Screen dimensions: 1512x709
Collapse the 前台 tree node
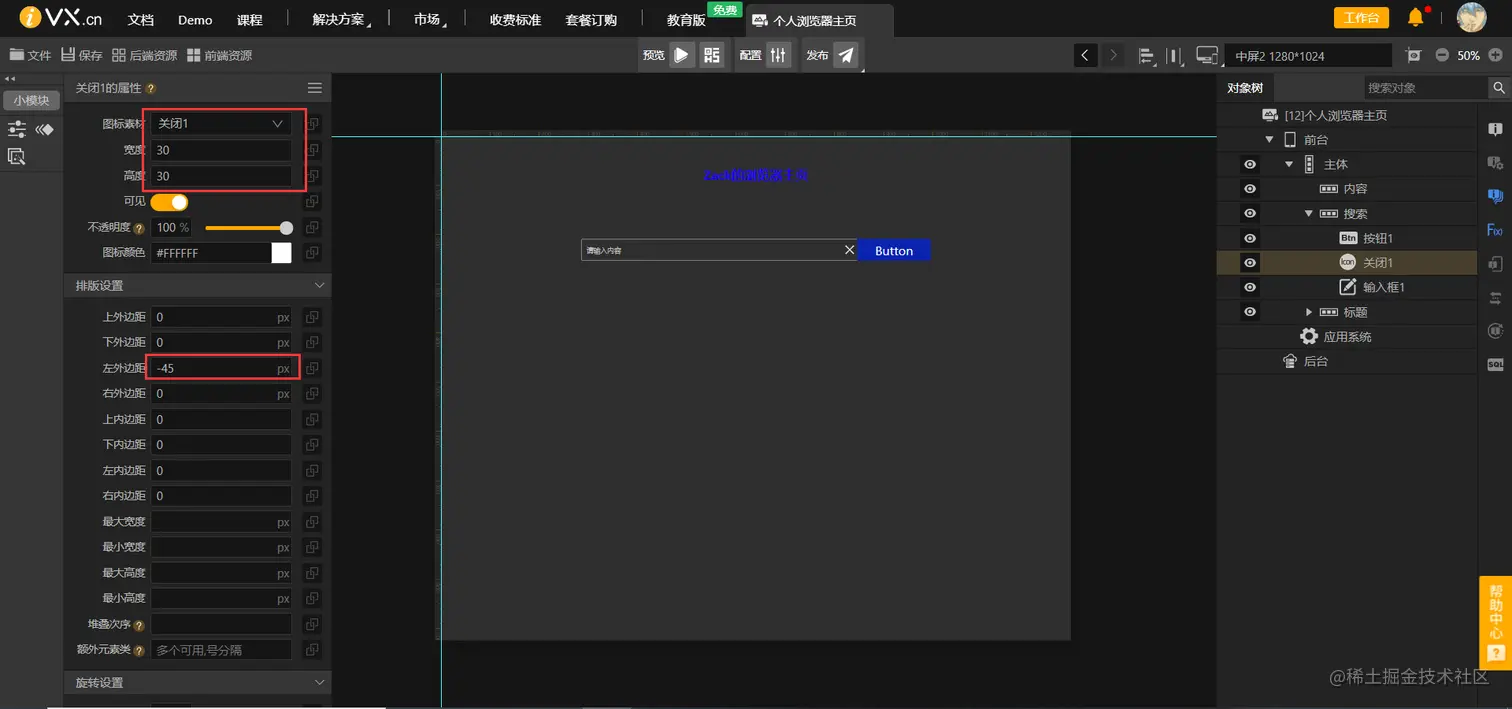coord(1269,140)
